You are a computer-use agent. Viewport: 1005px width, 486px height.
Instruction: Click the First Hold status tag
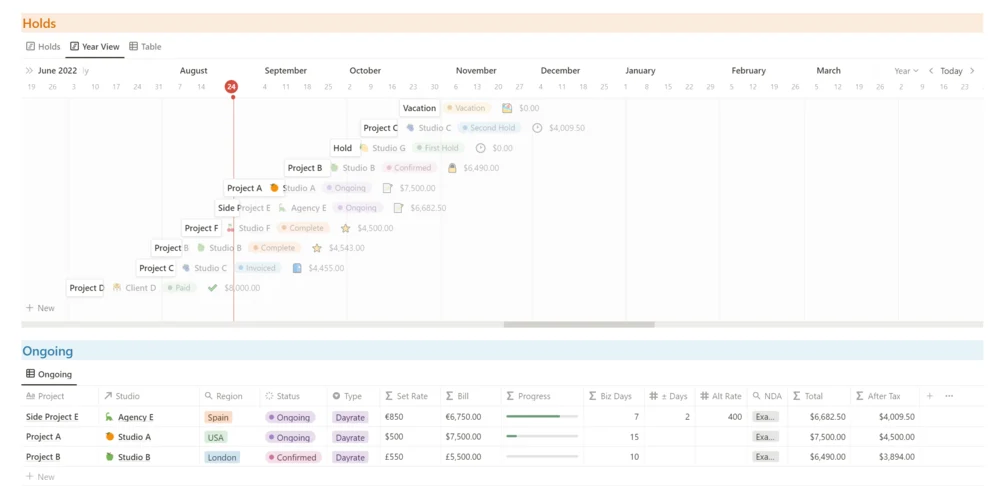click(x=438, y=148)
